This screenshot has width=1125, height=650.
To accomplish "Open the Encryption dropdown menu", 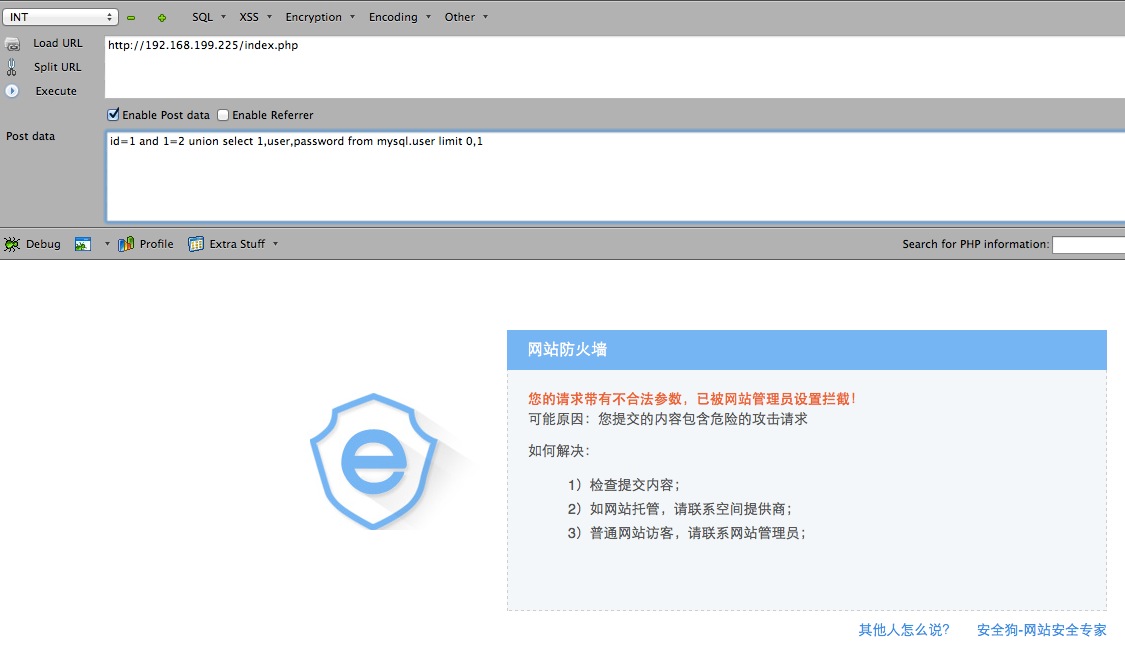I will click(x=320, y=17).
